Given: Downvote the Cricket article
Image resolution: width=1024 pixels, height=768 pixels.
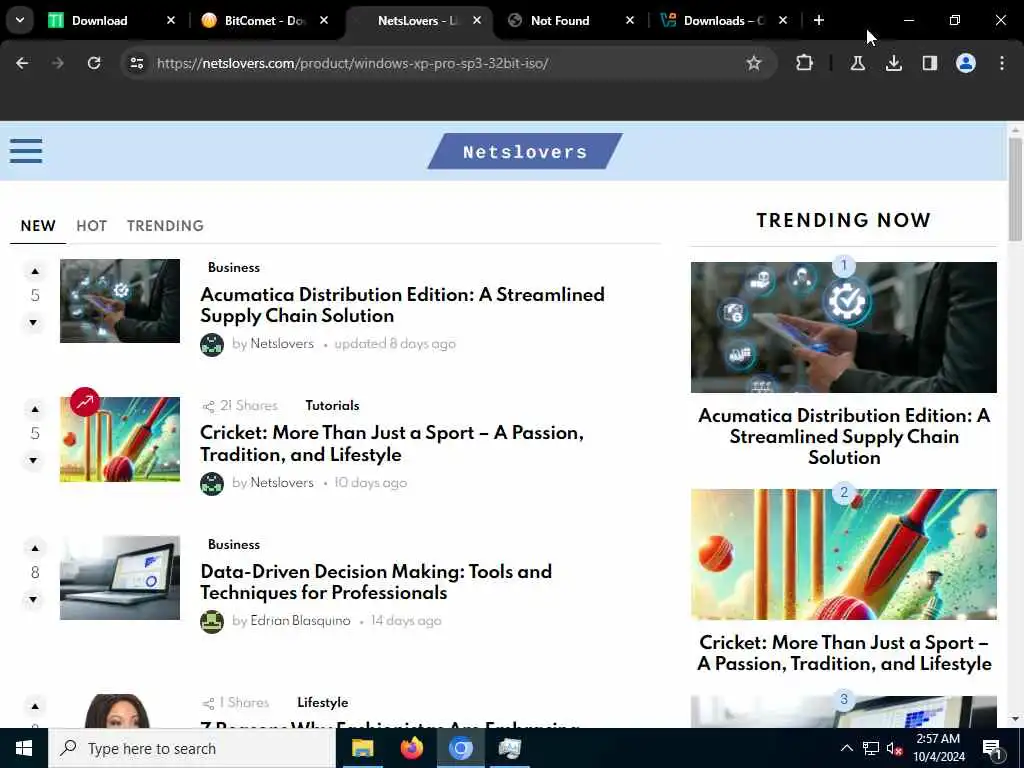Looking at the screenshot, I should [x=33, y=460].
